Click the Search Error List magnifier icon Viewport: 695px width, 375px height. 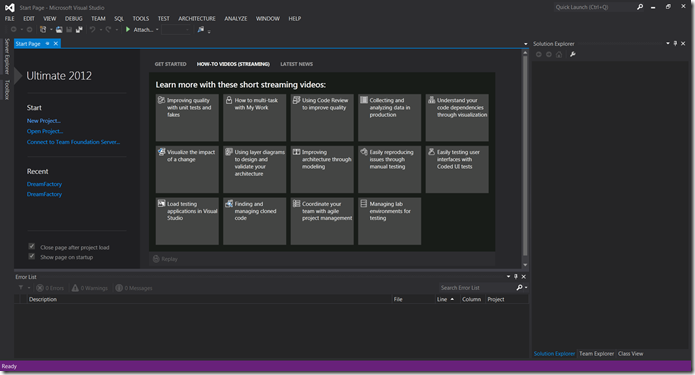pyautogui.click(x=519, y=288)
